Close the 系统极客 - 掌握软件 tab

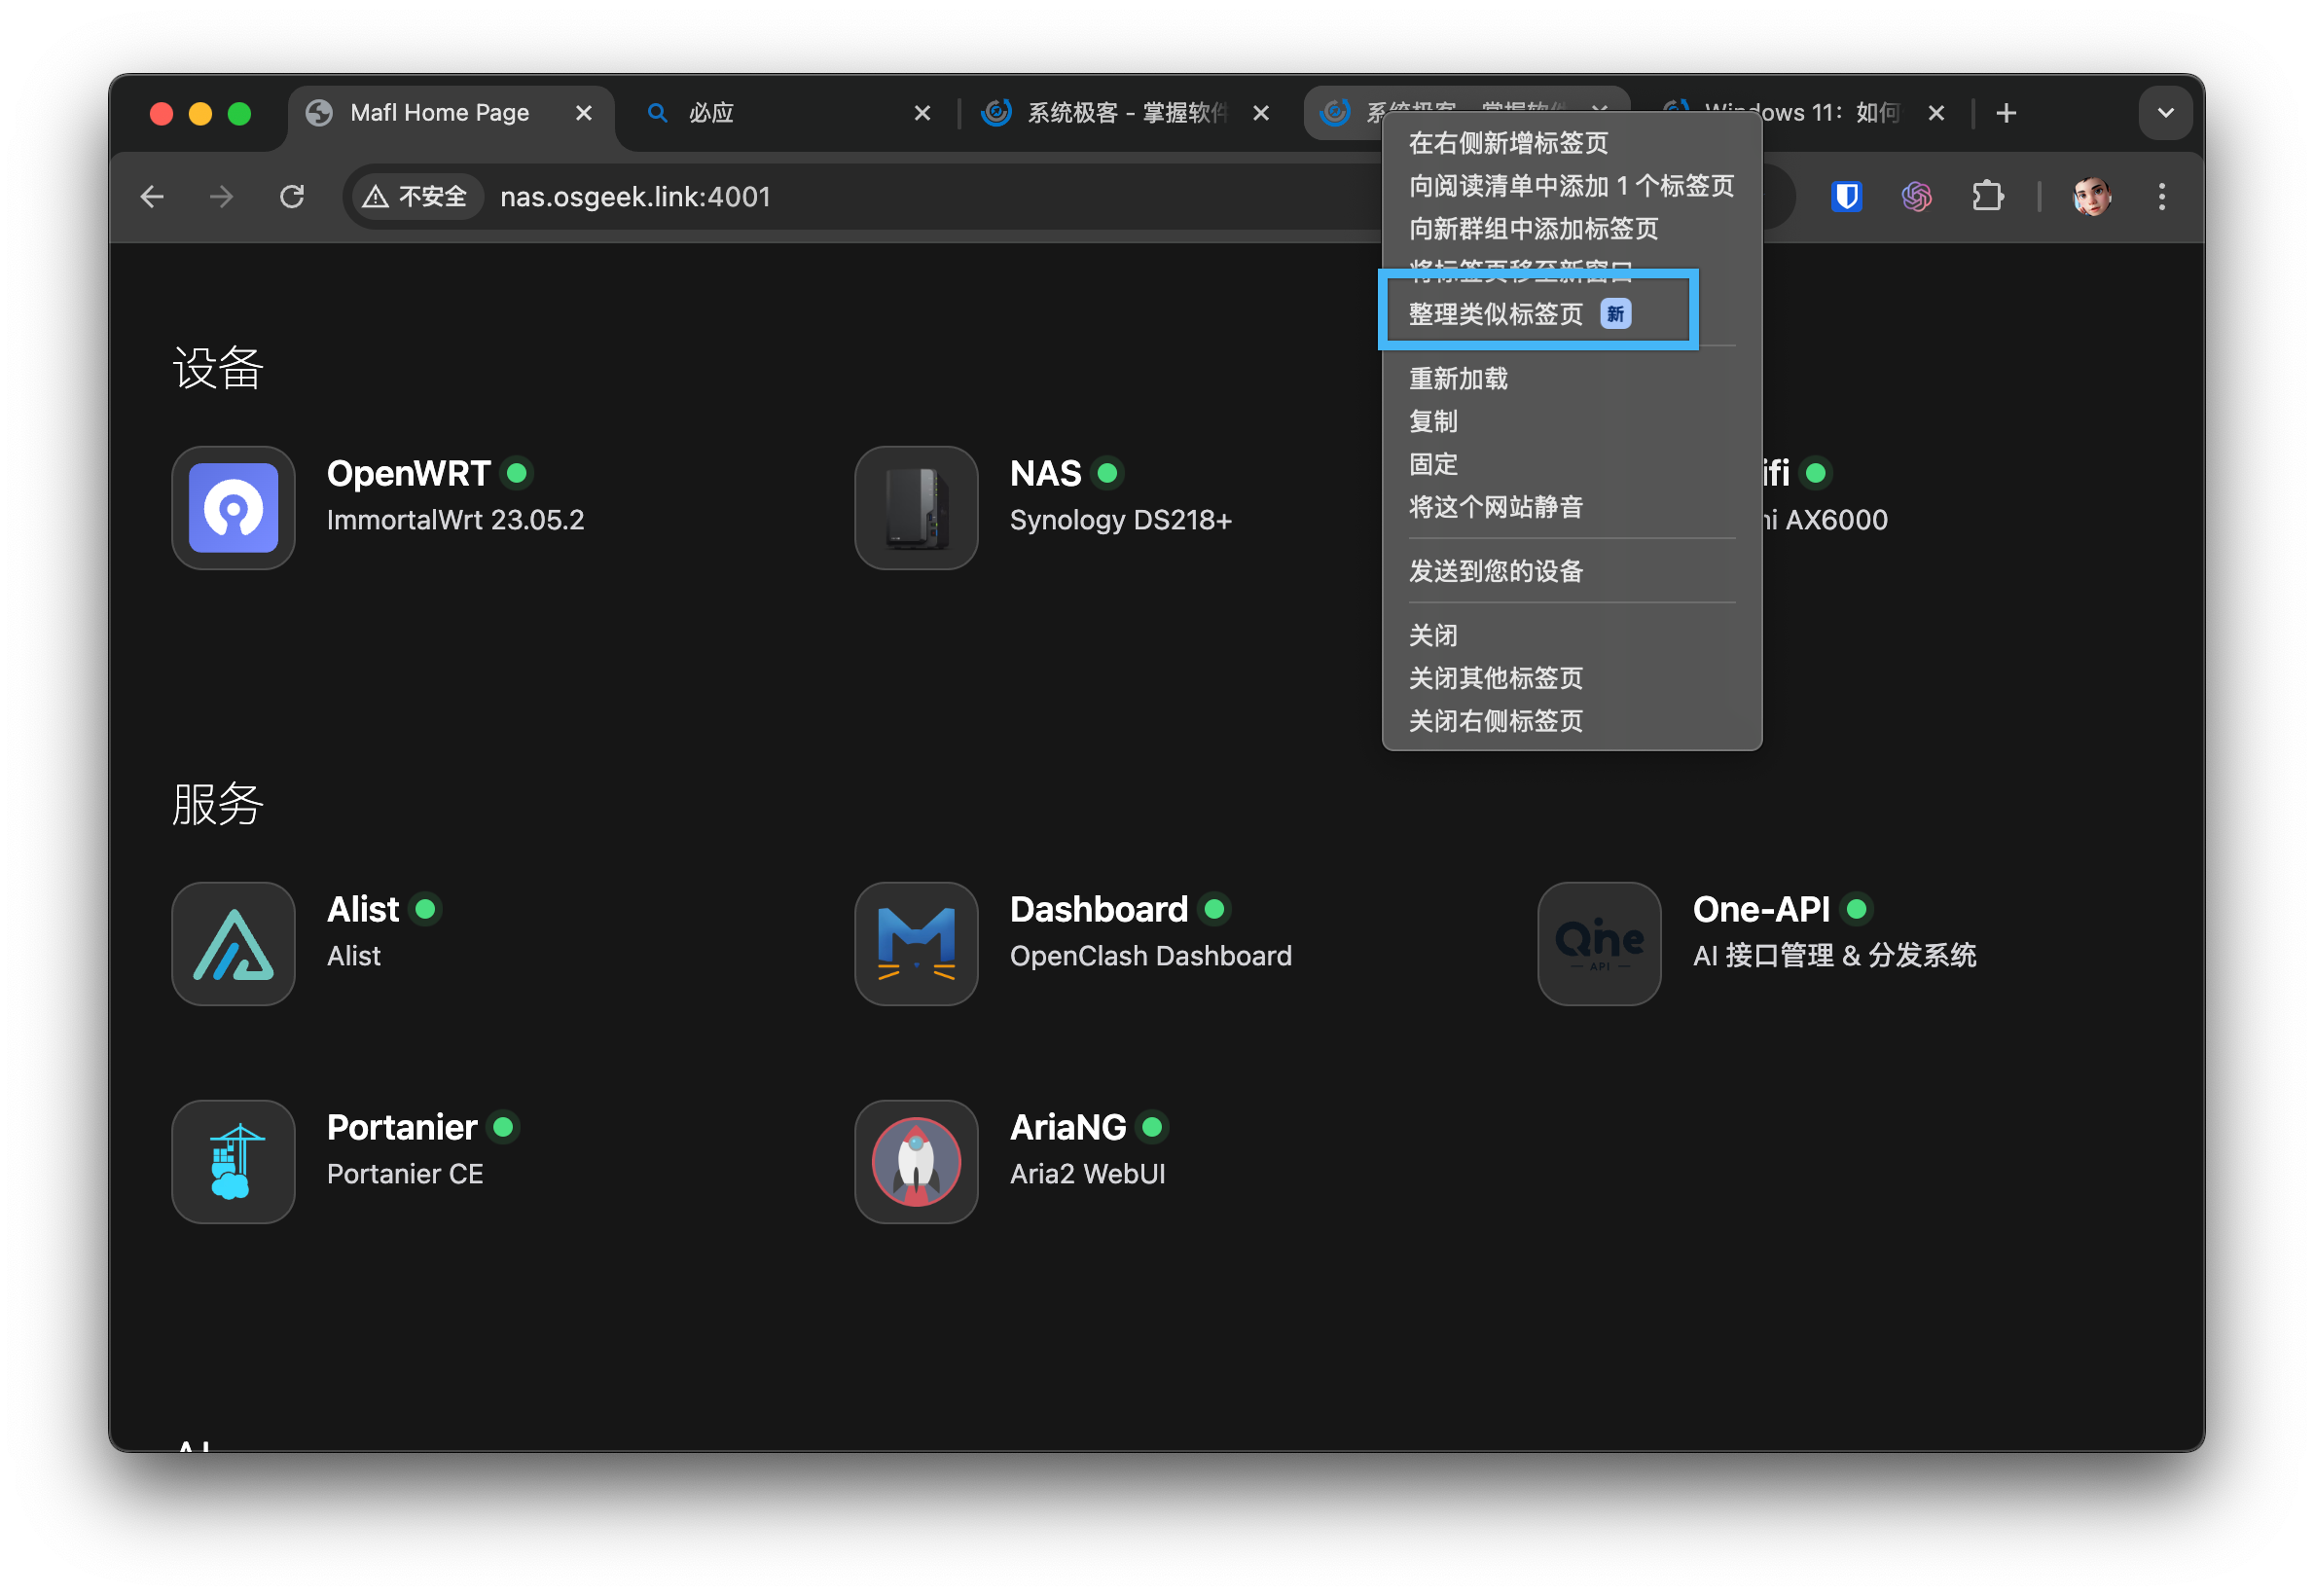click(1261, 113)
